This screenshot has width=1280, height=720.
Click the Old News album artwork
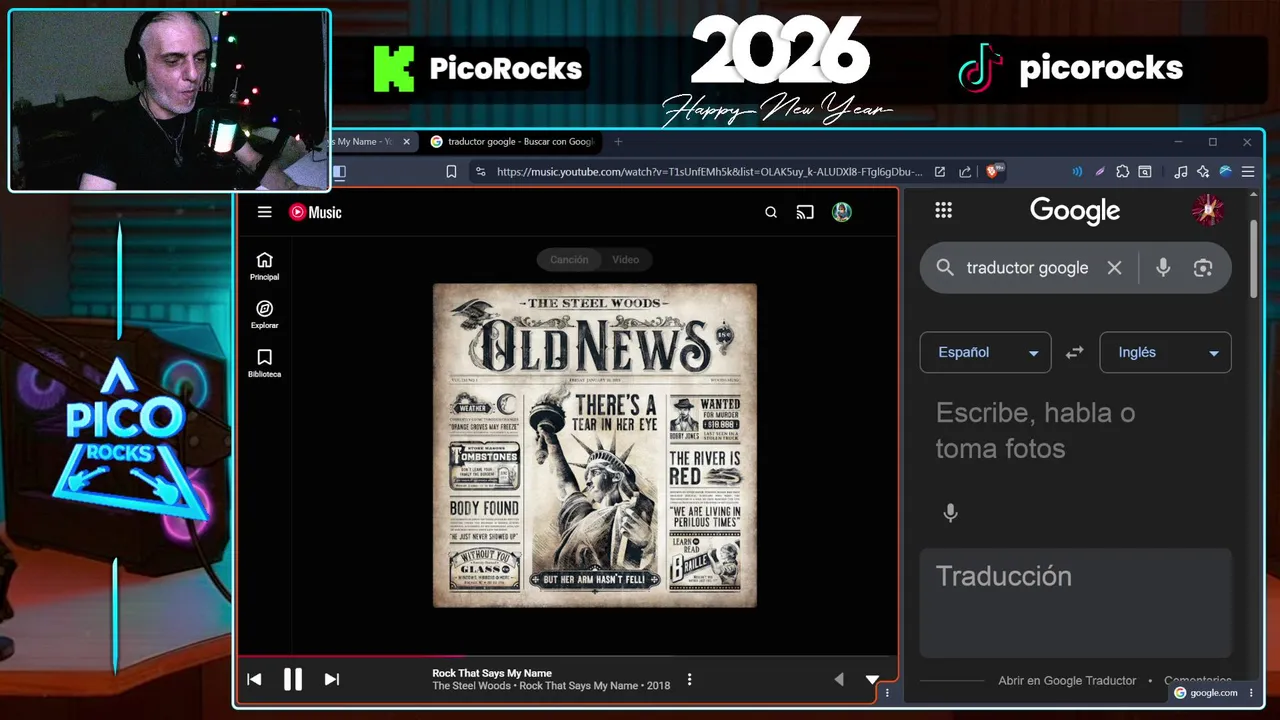[595, 445]
